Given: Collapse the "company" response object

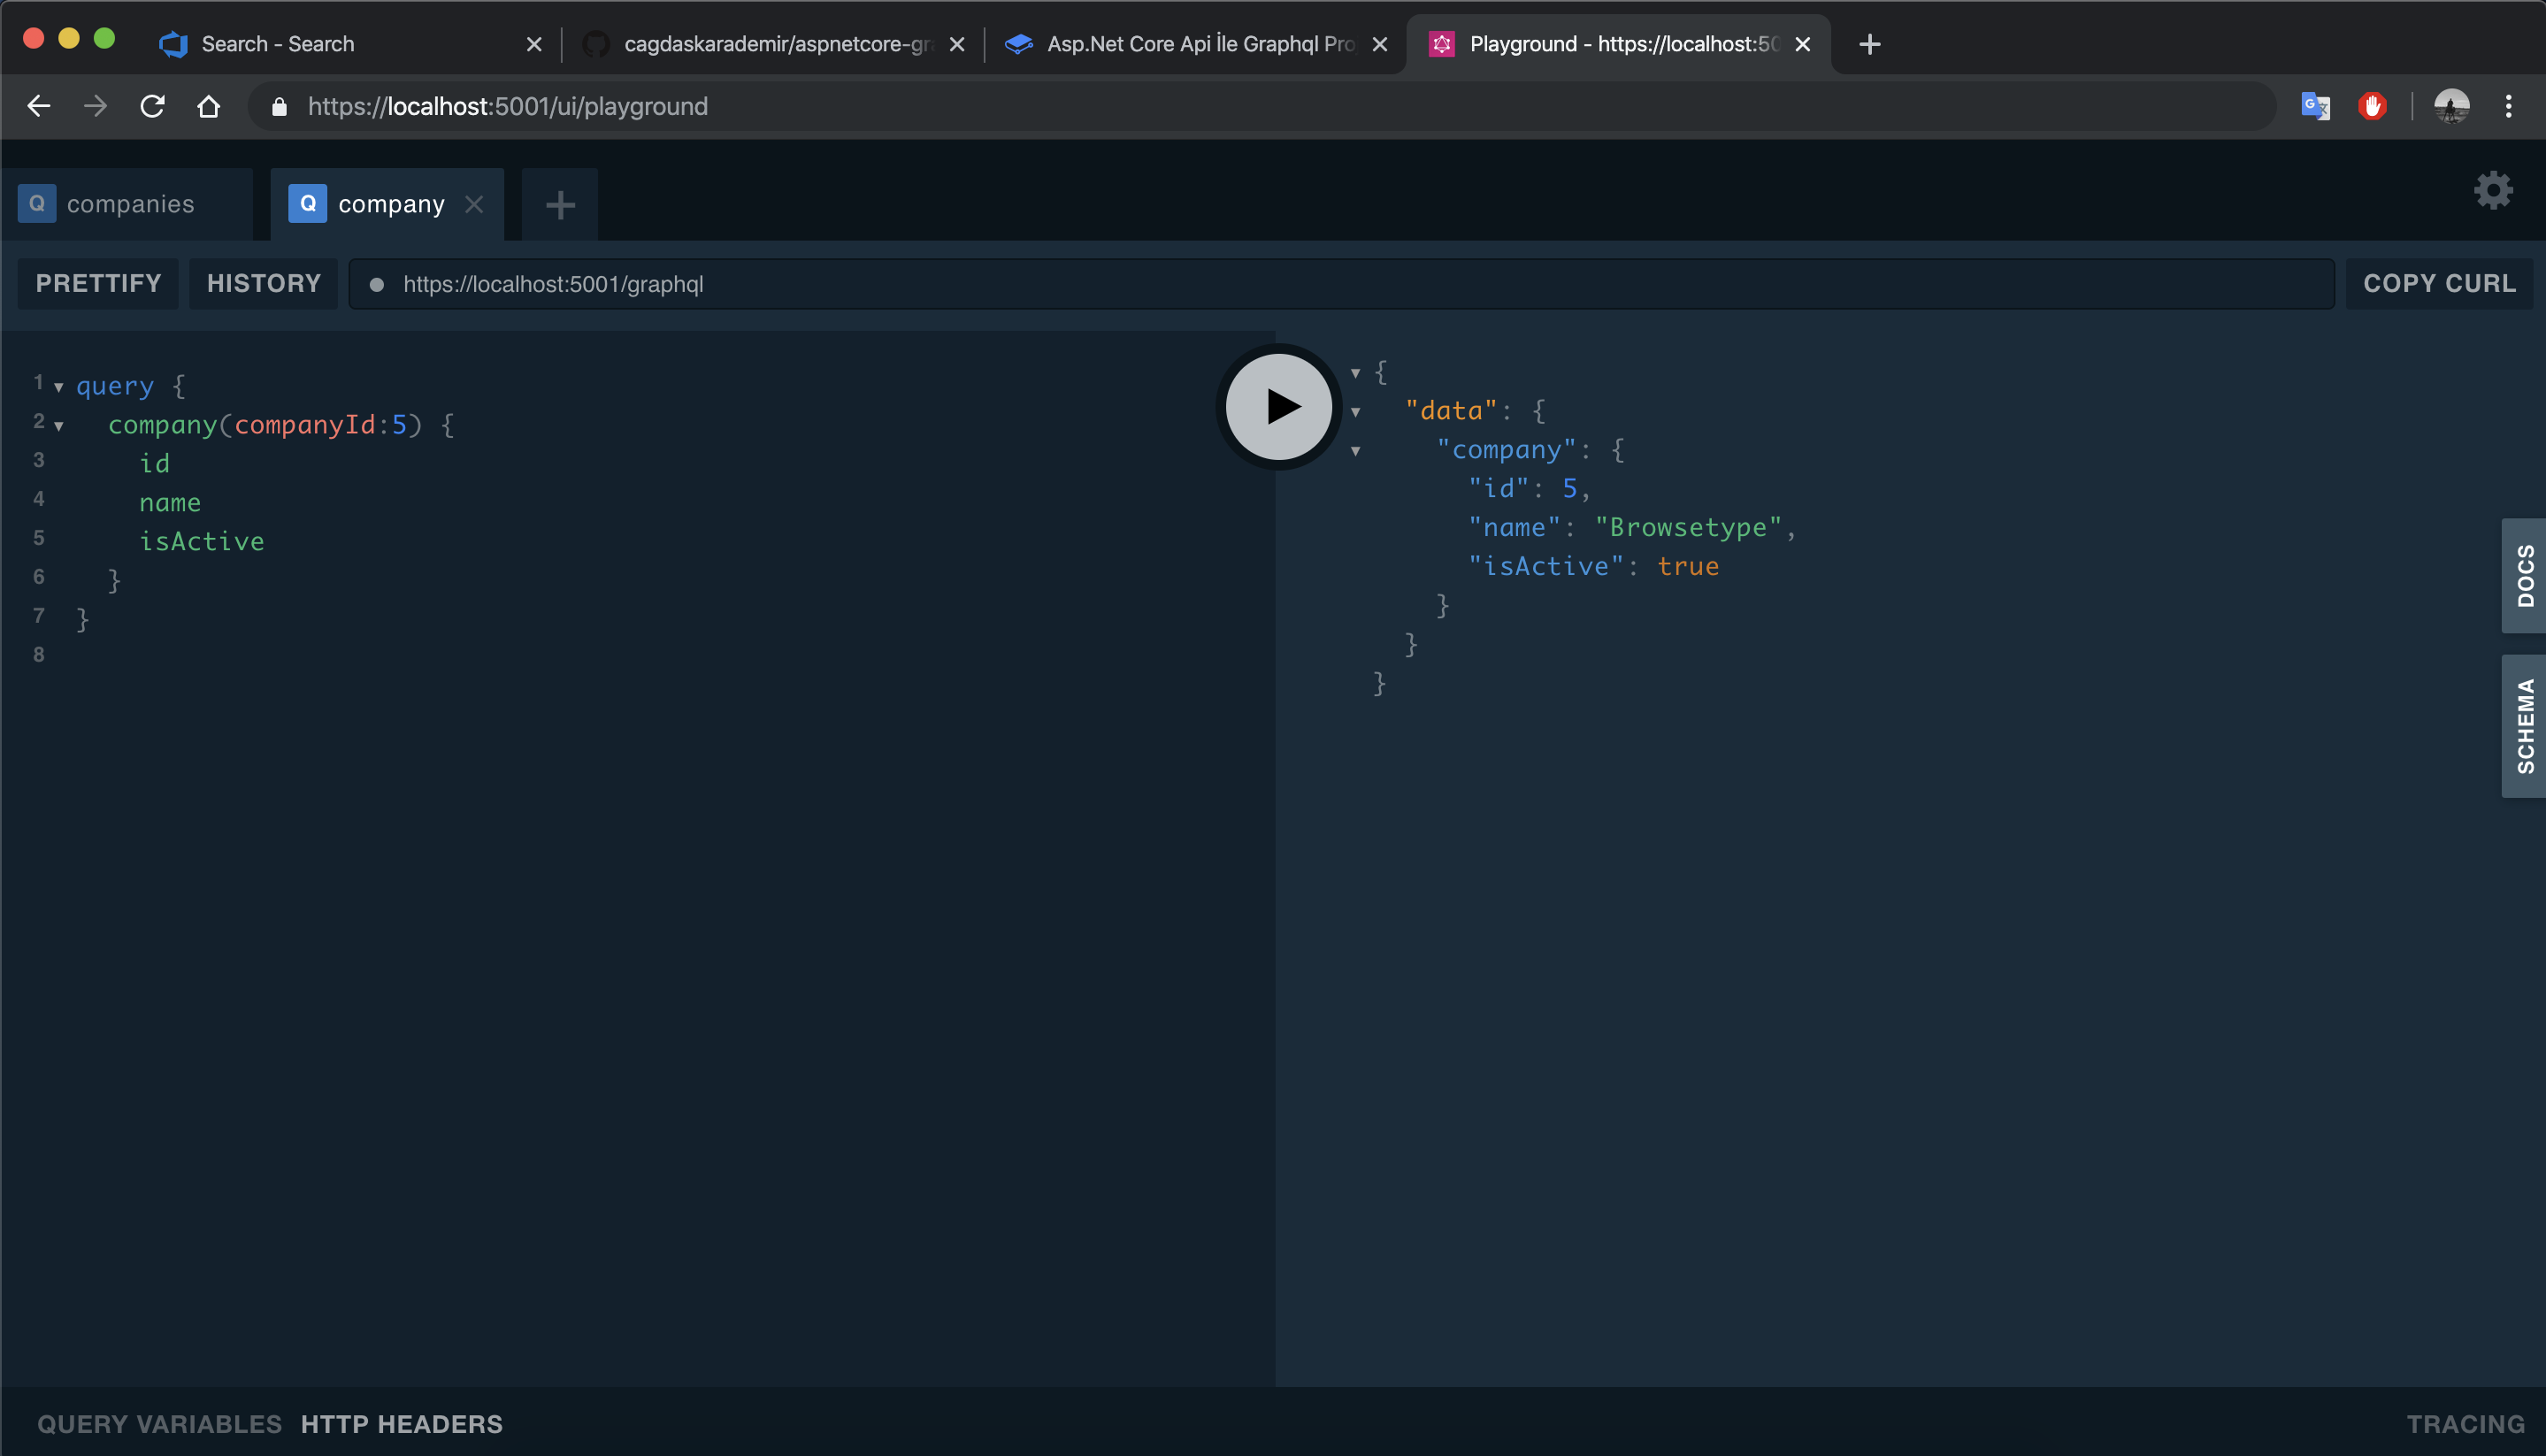Looking at the screenshot, I should click(x=1355, y=451).
